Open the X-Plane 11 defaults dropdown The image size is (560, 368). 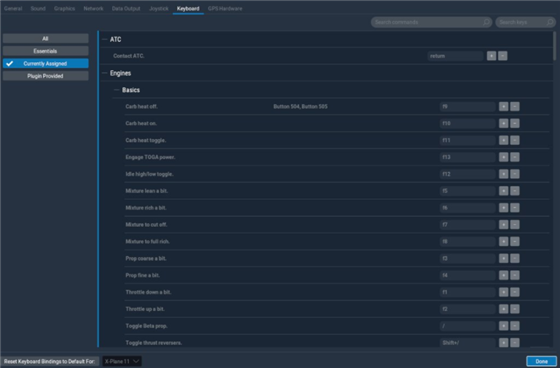pyautogui.click(x=122, y=361)
